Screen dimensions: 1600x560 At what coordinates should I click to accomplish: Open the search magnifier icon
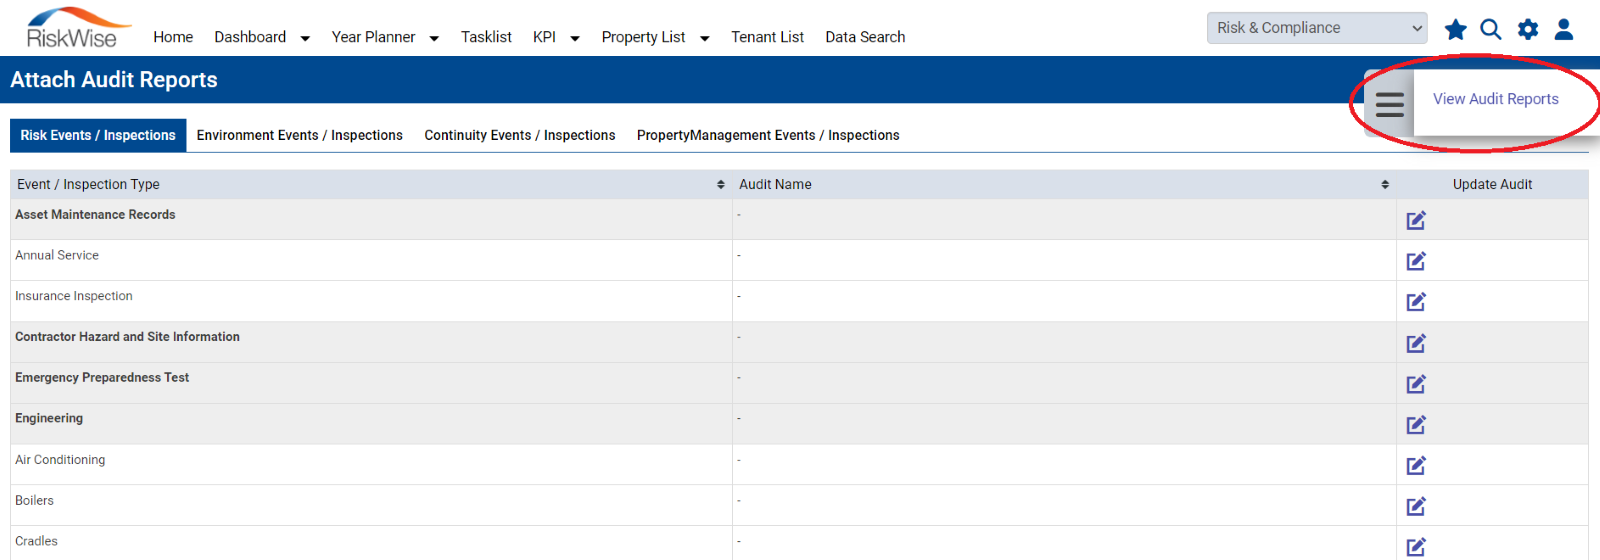[x=1491, y=29]
